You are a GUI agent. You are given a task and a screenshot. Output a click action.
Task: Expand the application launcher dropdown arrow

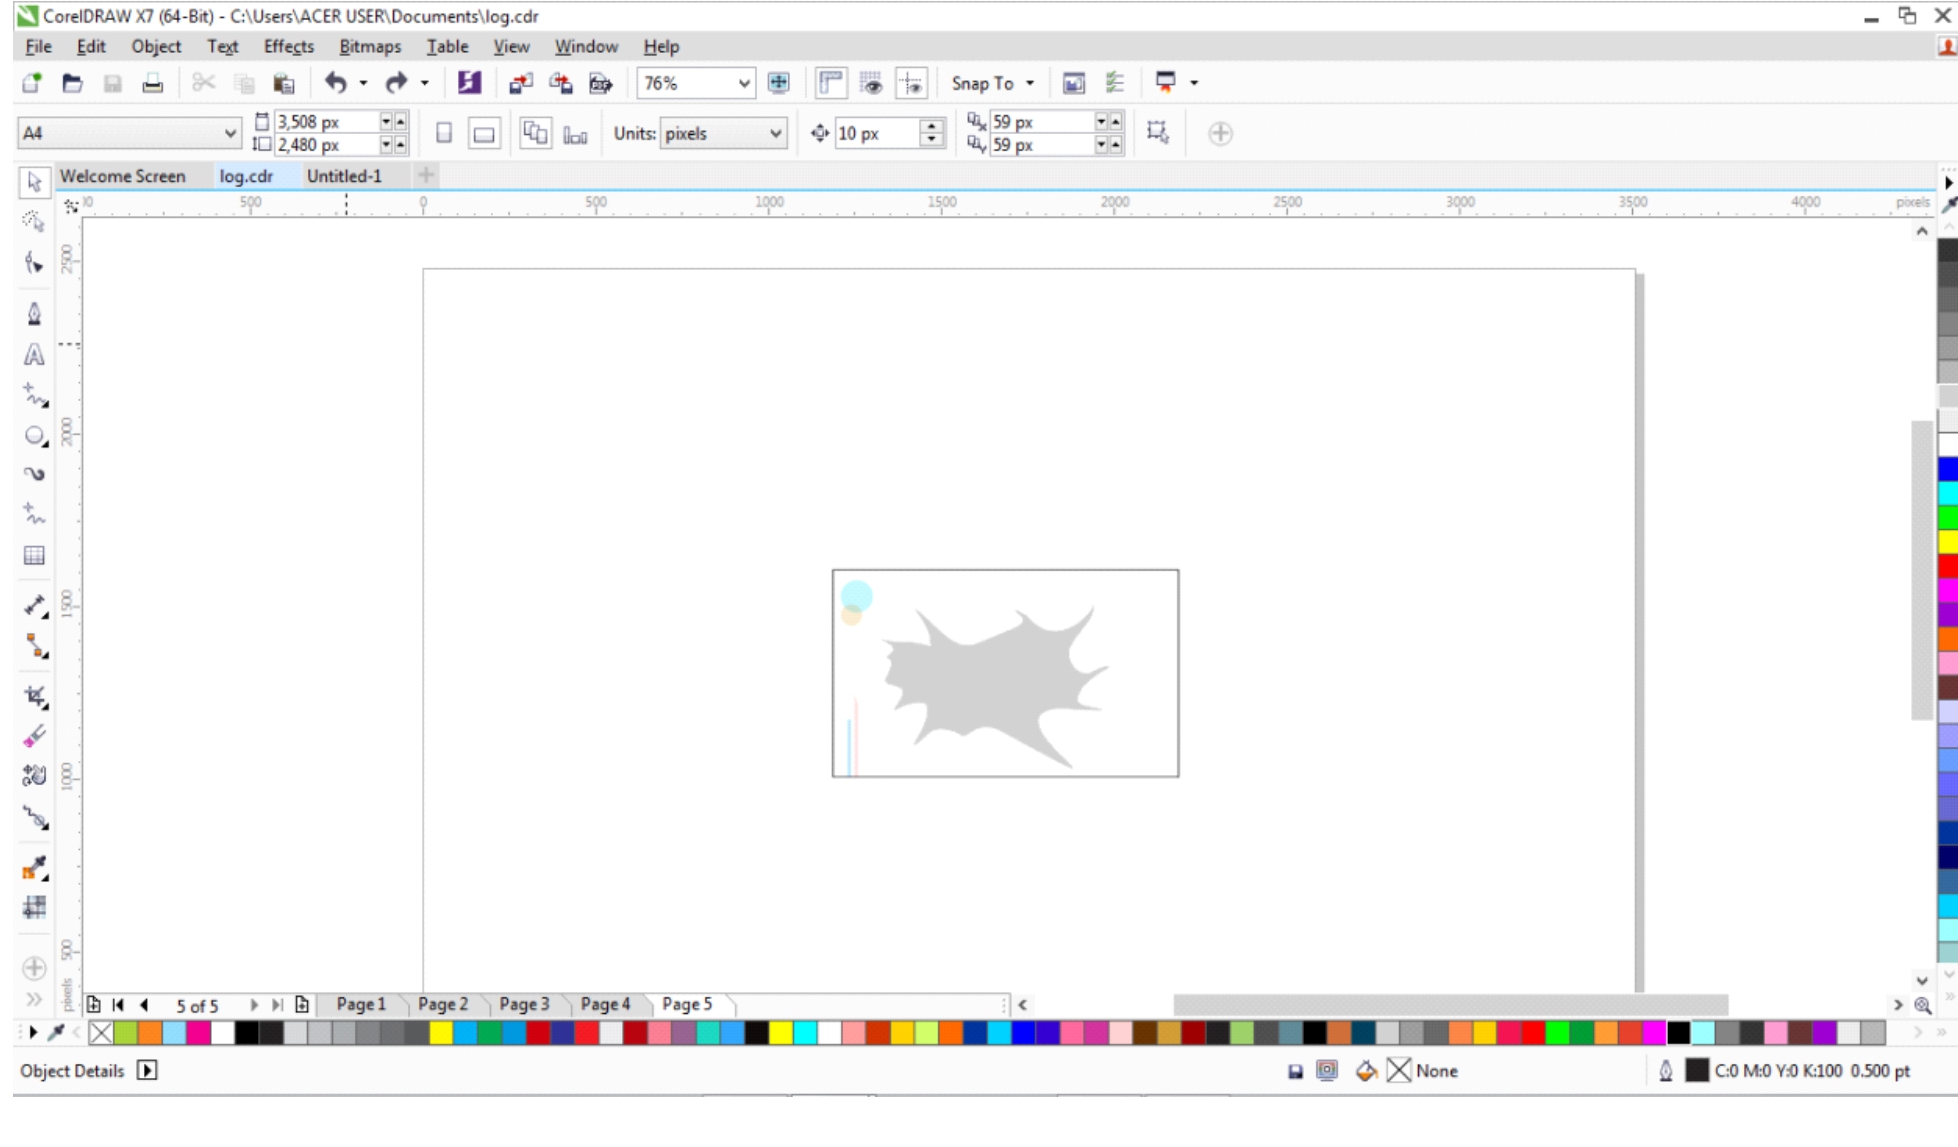coord(1194,83)
